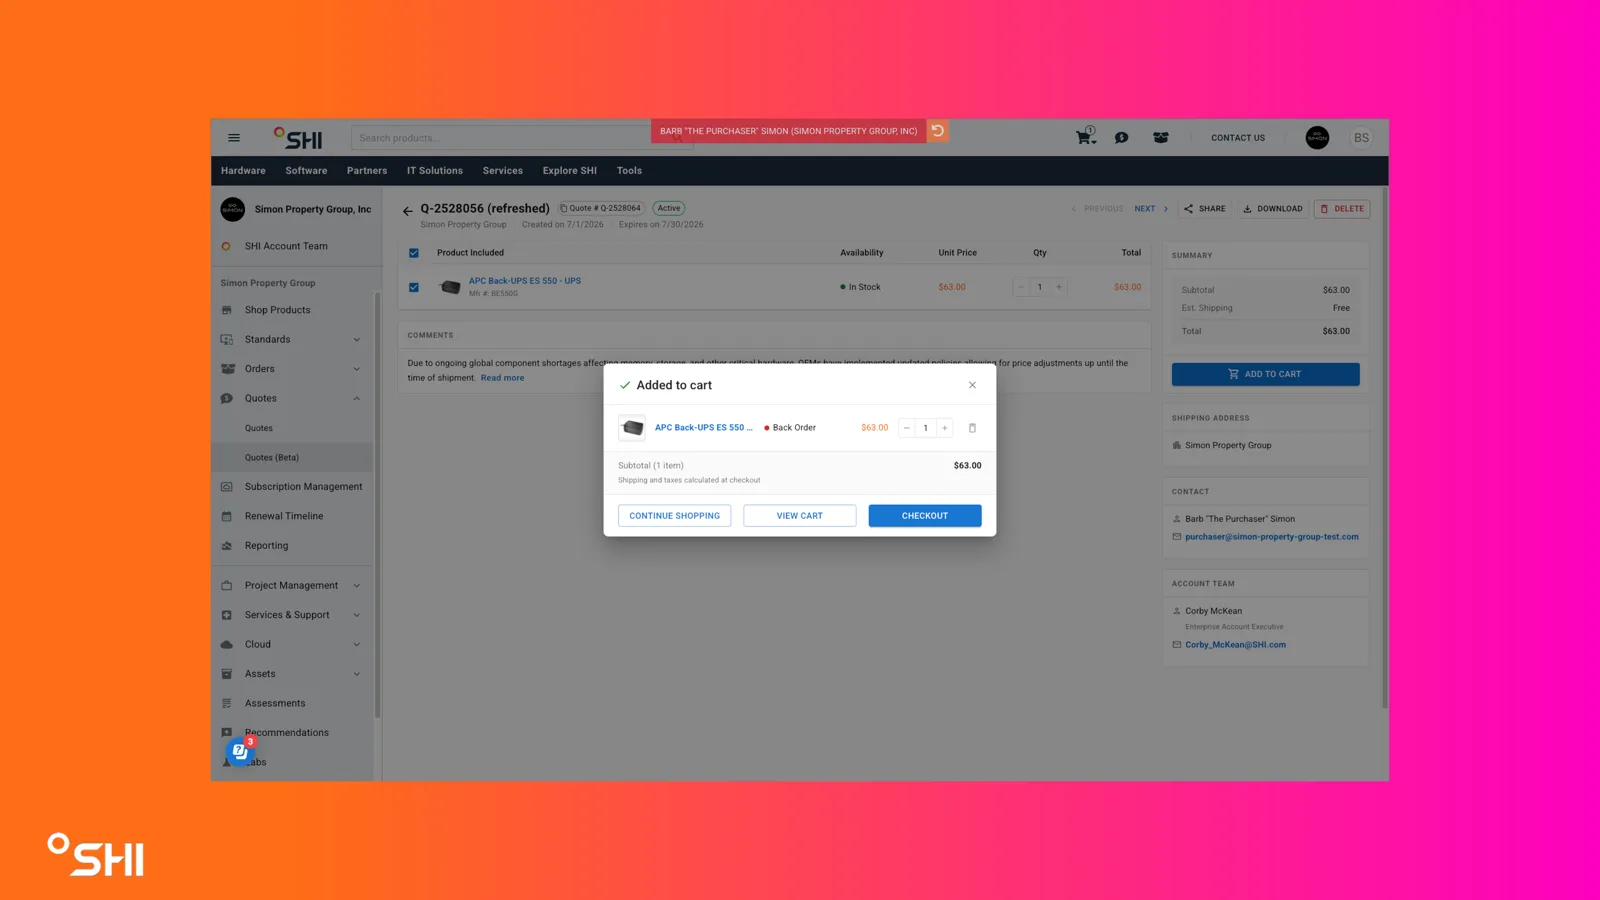The width and height of the screenshot is (1600, 900).
Task: Click the Subscription Management sidebar icon
Action: (227, 487)
